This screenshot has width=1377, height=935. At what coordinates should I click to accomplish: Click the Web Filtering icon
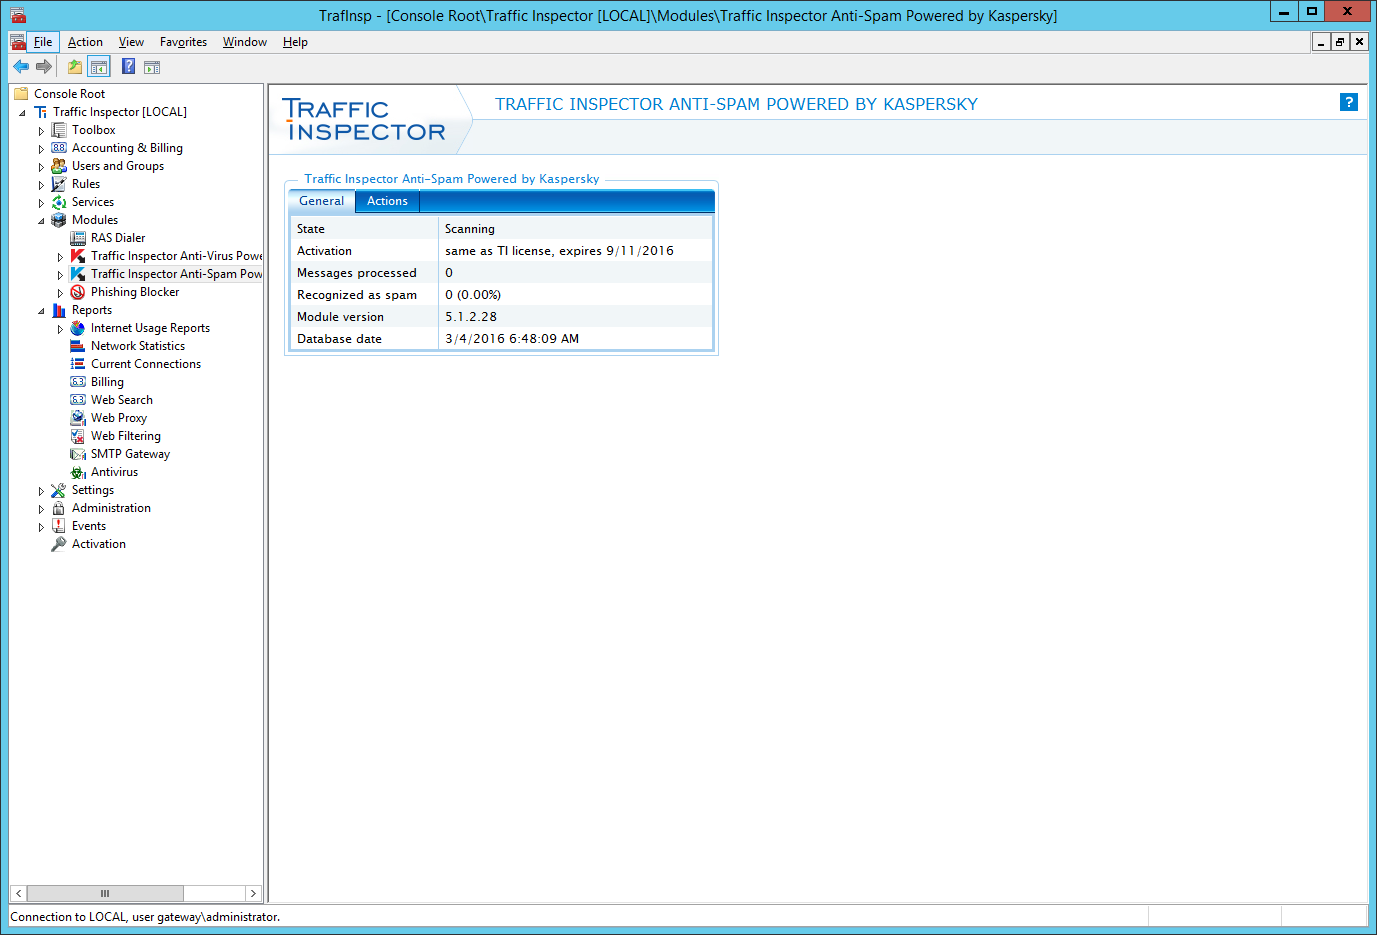pyautogui.click(x=78, y=436)
